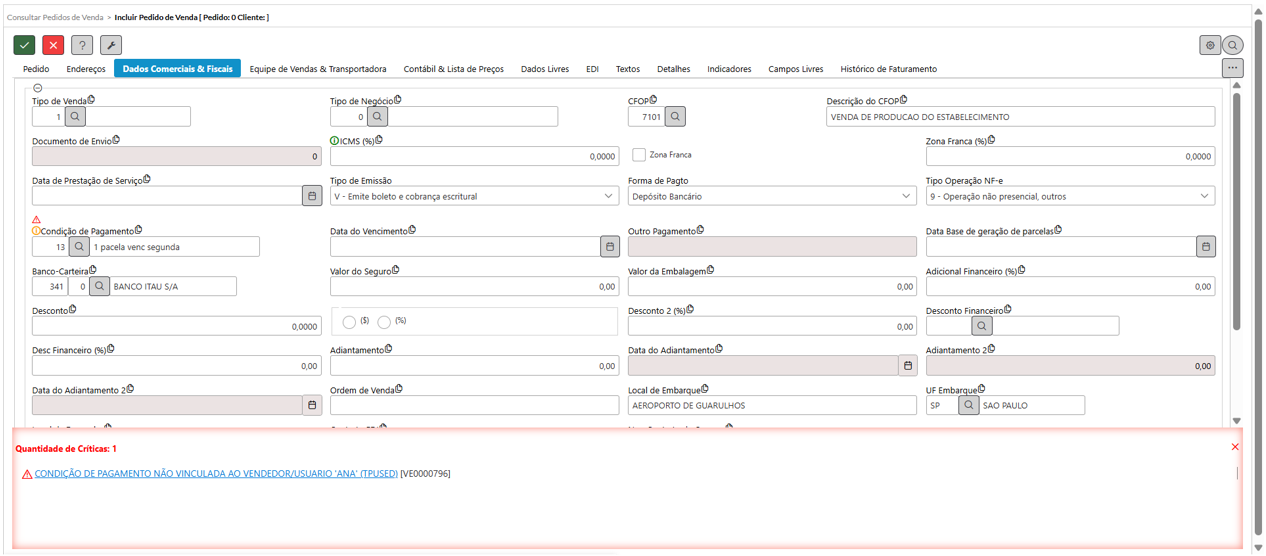Click the Adicional Financeiro (%) input field
This screenshot has height=556, width=1266.
pos(1070,286)
